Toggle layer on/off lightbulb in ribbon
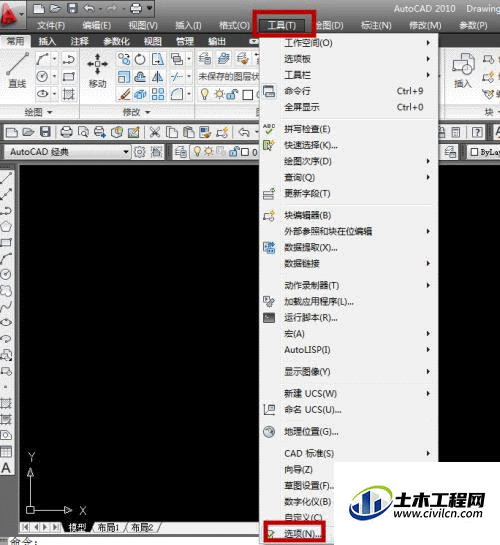The width and height of the screenshot is (500, 545). 204,94
